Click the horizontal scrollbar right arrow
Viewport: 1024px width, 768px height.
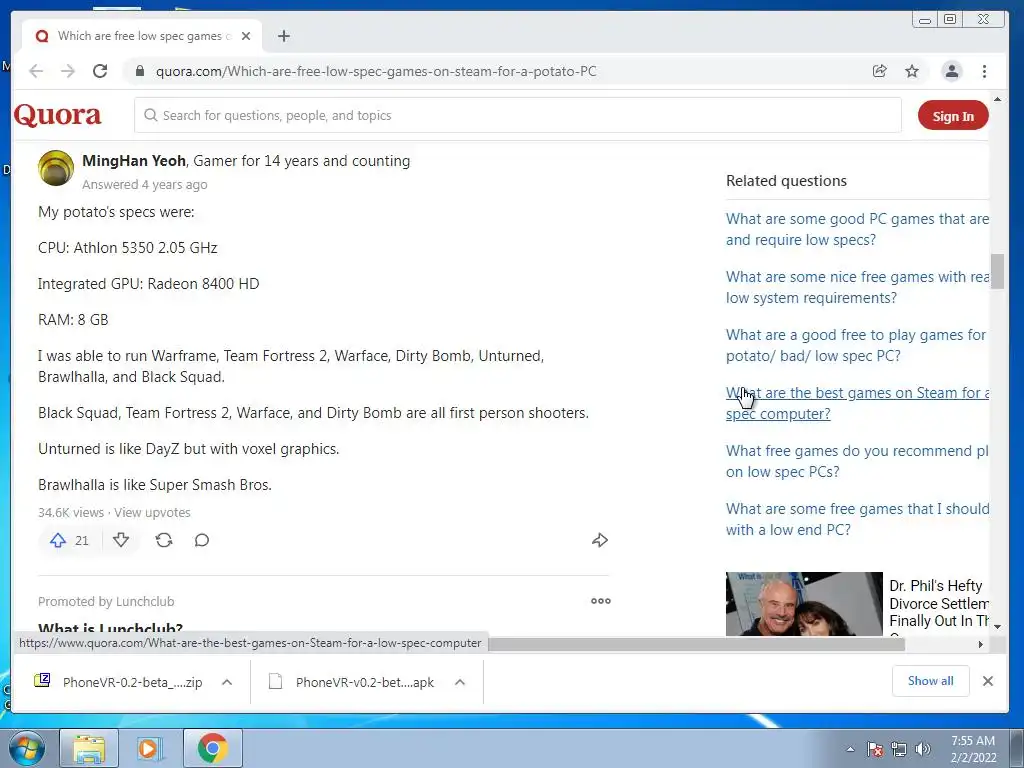pyautogui.click(x=980, y=645)
